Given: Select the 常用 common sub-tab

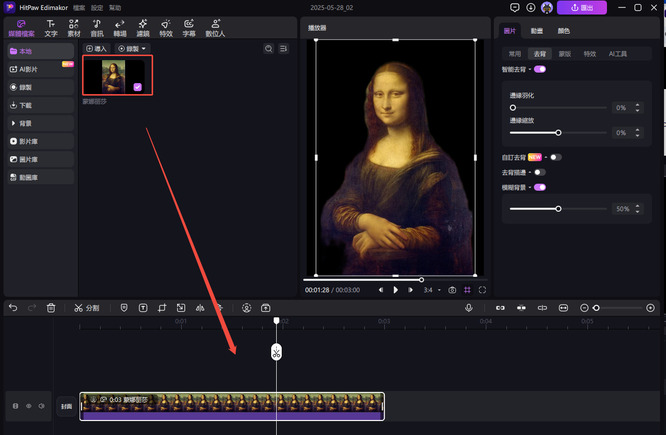Looking at the screenshot, I should tap(515, 54).
